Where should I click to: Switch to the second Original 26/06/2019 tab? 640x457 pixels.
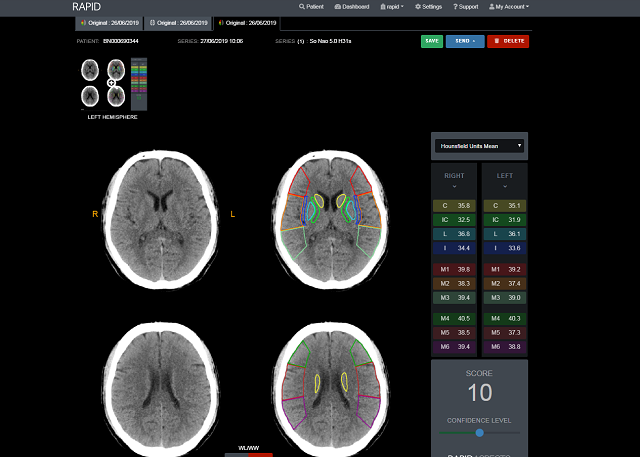point(177,22)
